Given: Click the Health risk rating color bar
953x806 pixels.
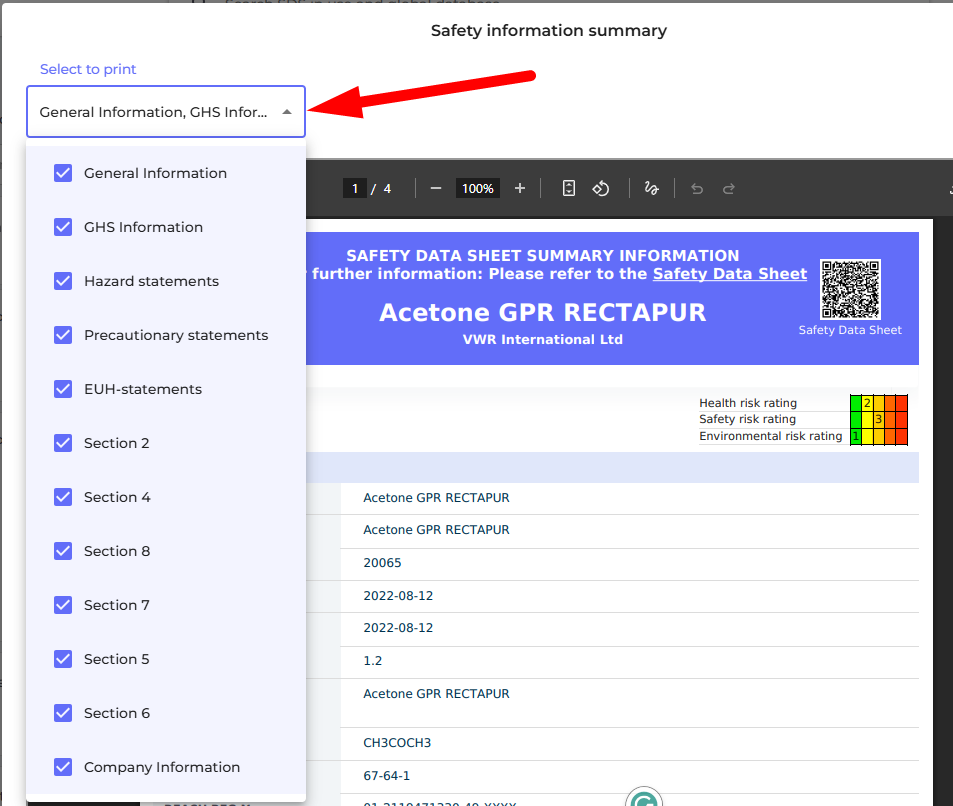Looking at the screenshot, I should pos(879,403).
